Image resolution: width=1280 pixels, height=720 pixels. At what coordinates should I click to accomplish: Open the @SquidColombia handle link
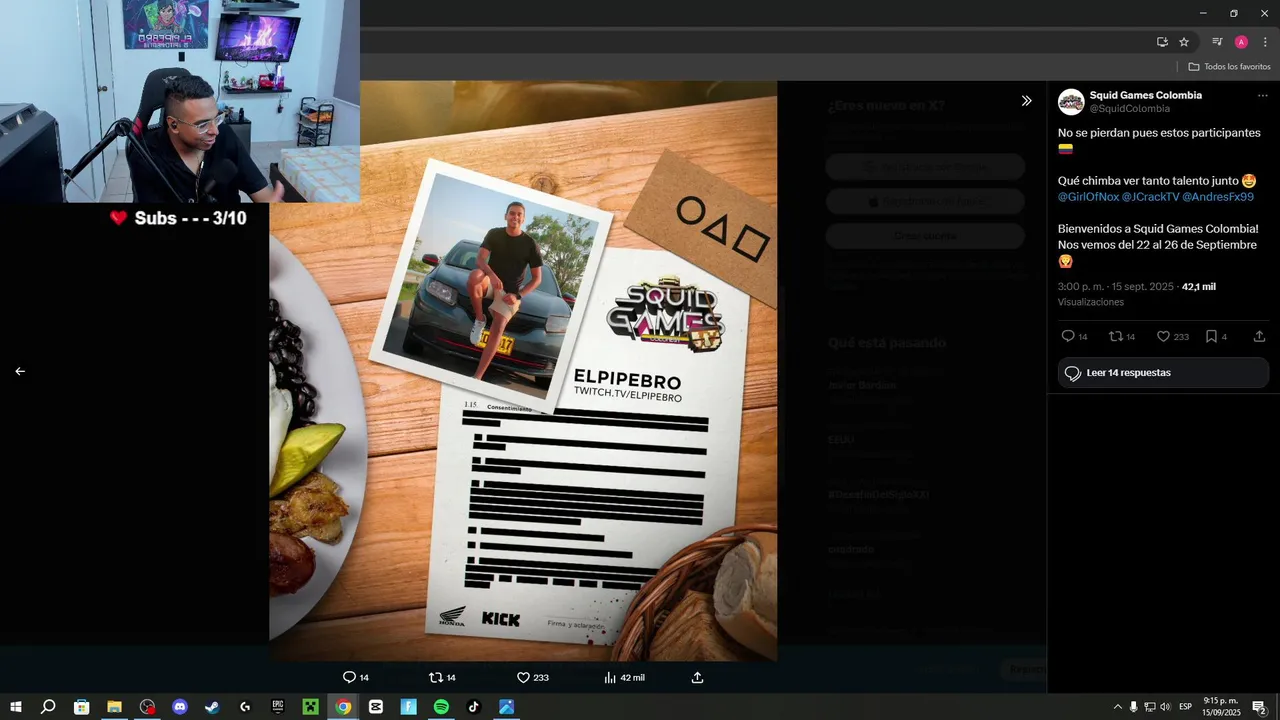coord(1130,108)
